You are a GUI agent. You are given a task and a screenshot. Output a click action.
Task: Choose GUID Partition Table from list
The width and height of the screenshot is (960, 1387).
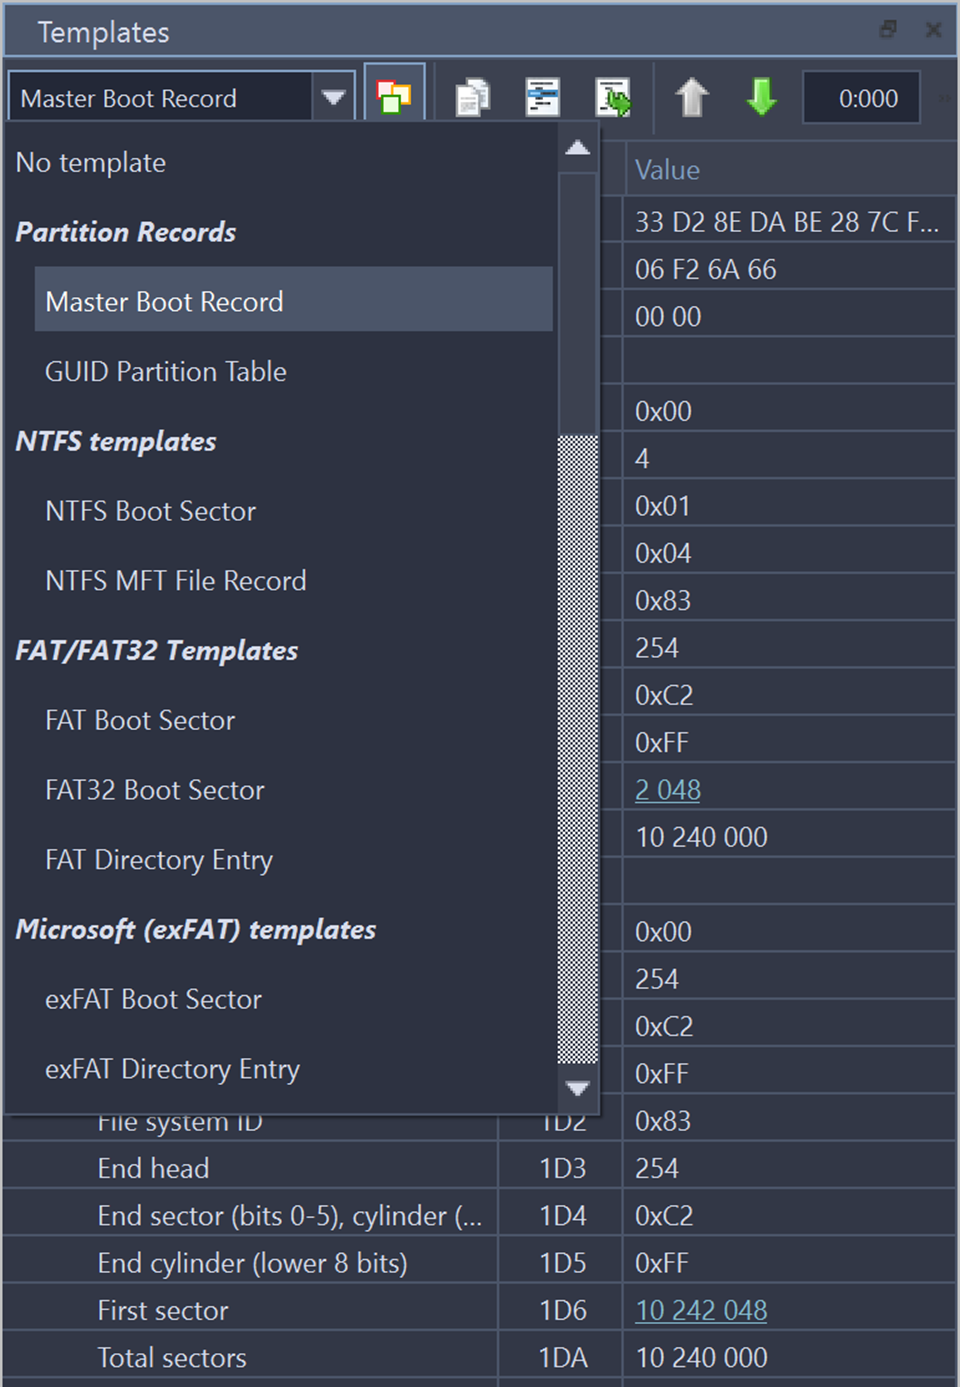pos(166,372)
